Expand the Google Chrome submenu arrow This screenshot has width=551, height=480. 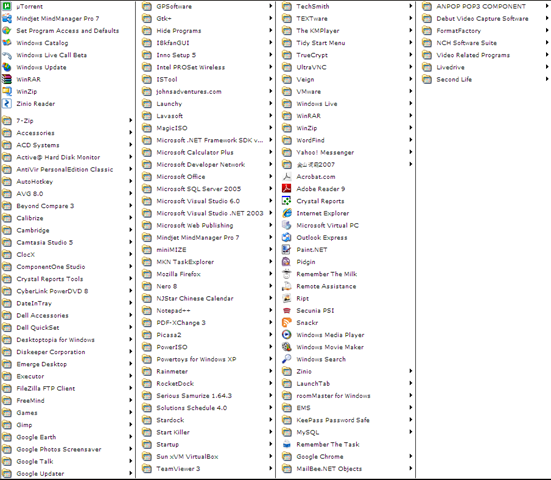click(410, 456)
